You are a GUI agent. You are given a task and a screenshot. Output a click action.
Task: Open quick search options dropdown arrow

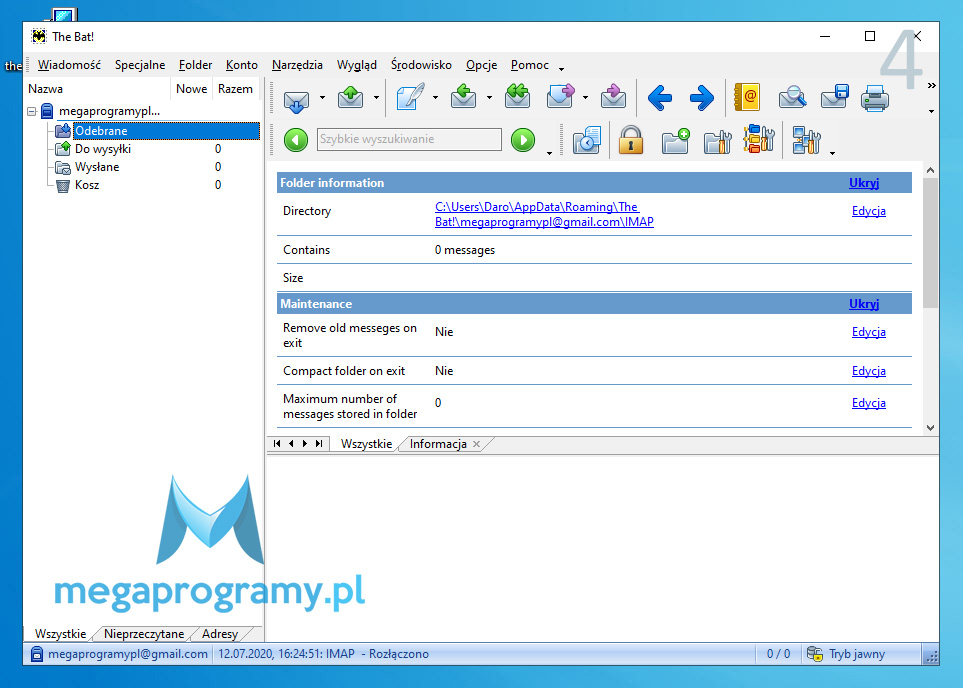pyautogui.click(x=549, y=153)
